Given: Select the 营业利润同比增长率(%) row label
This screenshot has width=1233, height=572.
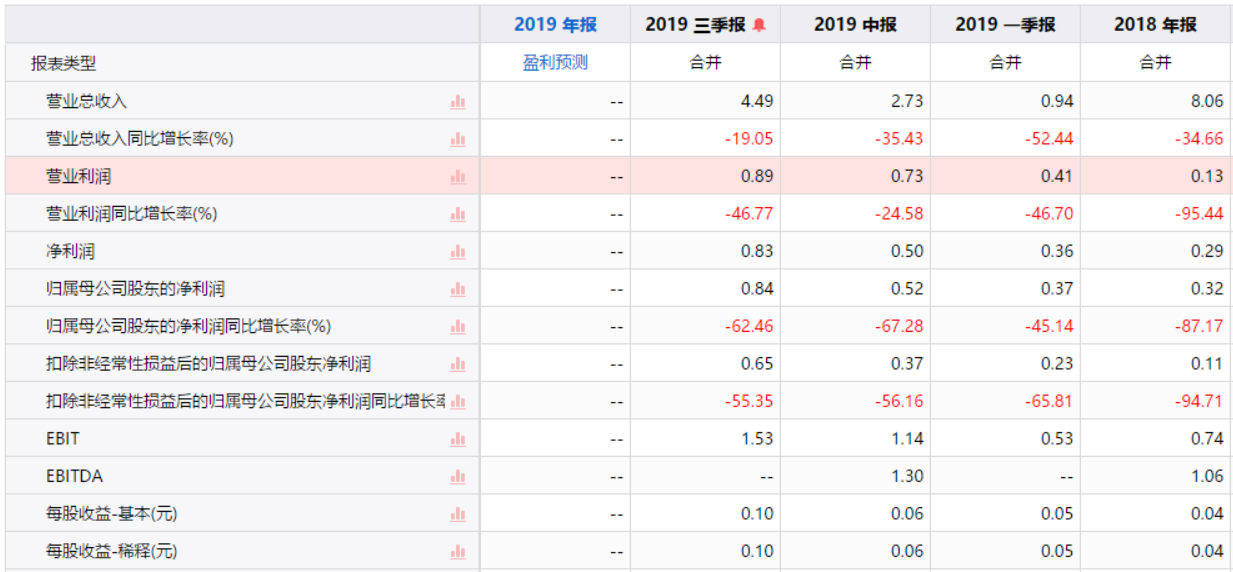Looking at the screenshot, I should (132, 214).
